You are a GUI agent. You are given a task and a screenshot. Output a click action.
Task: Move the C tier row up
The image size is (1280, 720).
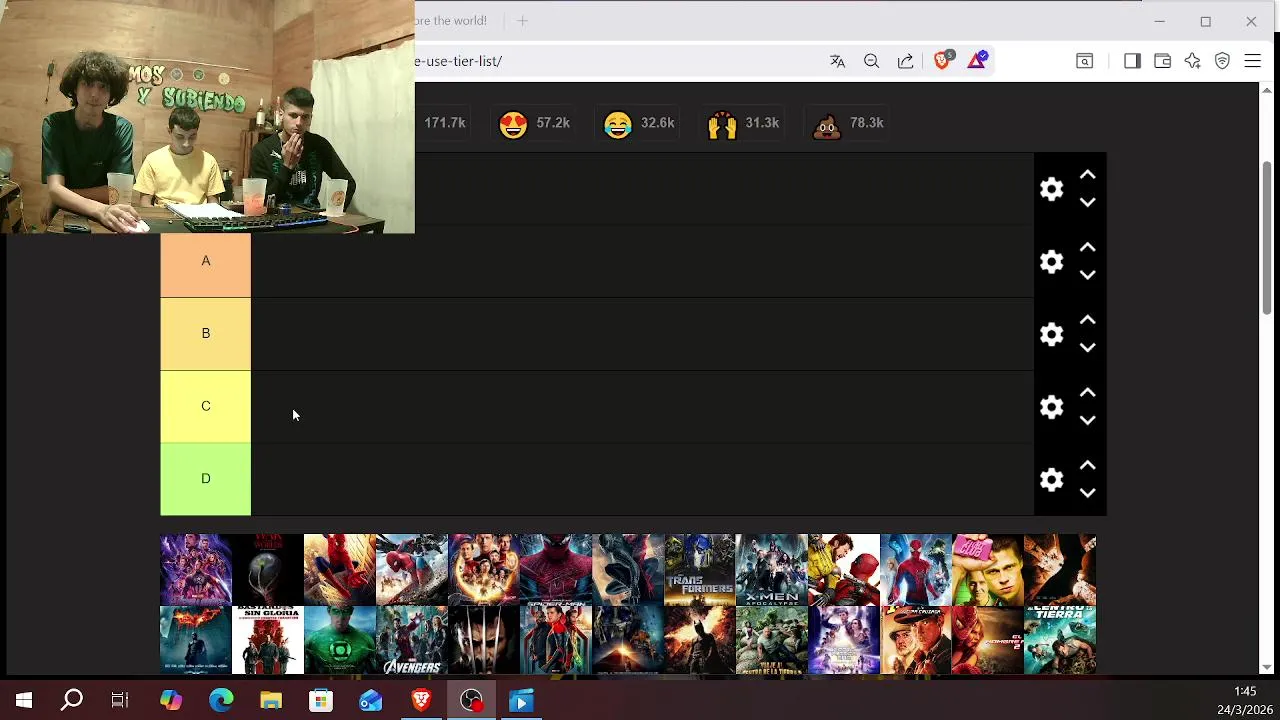pos(1088,394)
